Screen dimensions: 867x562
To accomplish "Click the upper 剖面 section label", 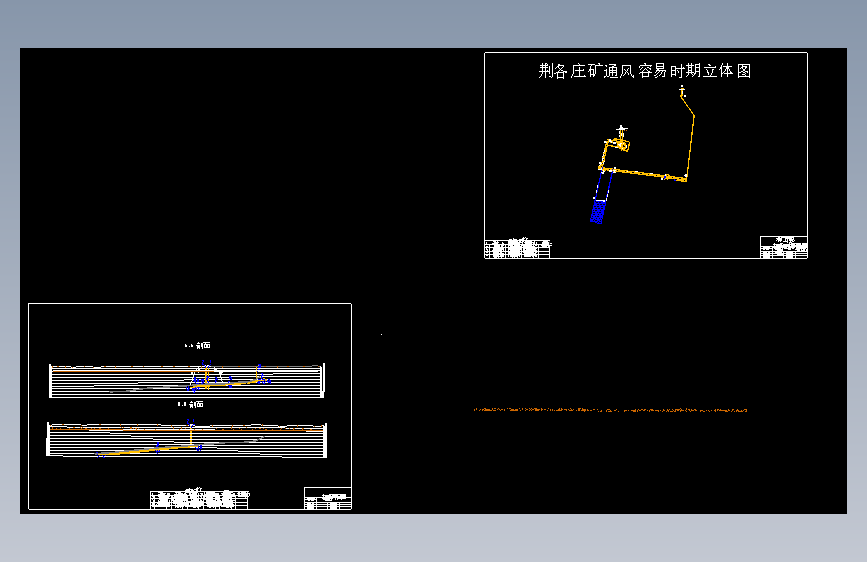I will point(197,346).
